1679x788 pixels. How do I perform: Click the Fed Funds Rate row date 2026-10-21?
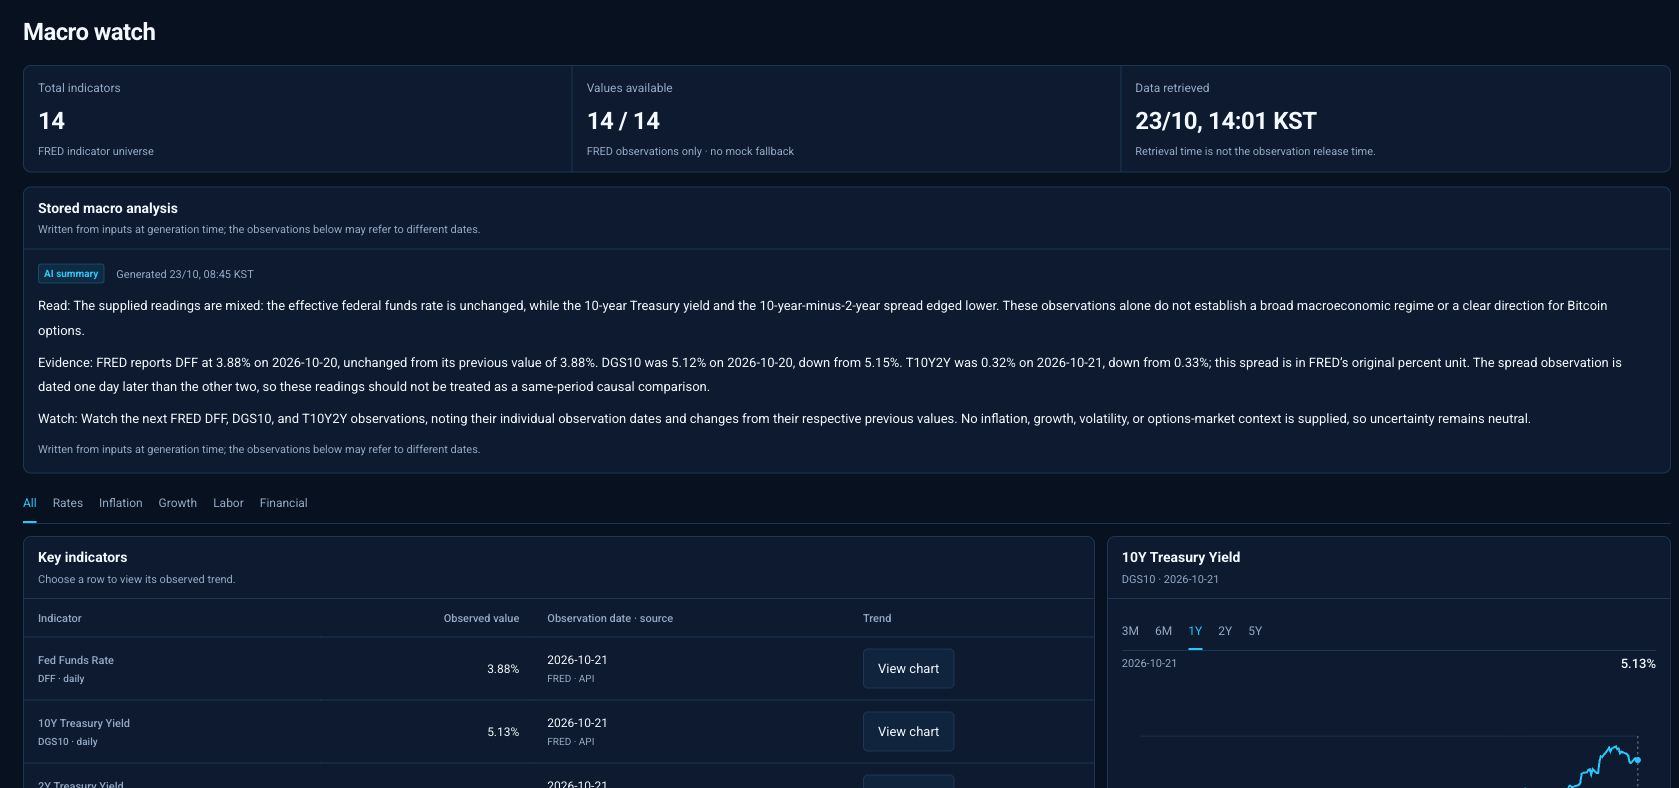coord(577,660)
